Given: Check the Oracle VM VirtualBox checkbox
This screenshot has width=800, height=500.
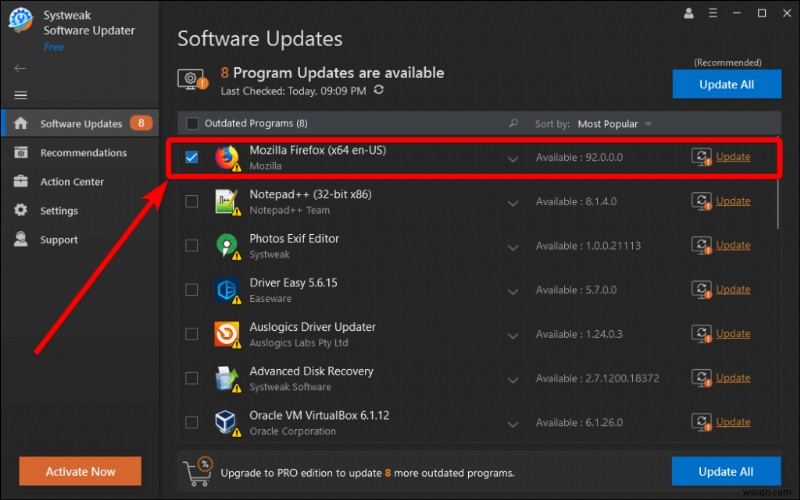Looking at the screenshot, I should pyautogui.click(x=192, y=422).
